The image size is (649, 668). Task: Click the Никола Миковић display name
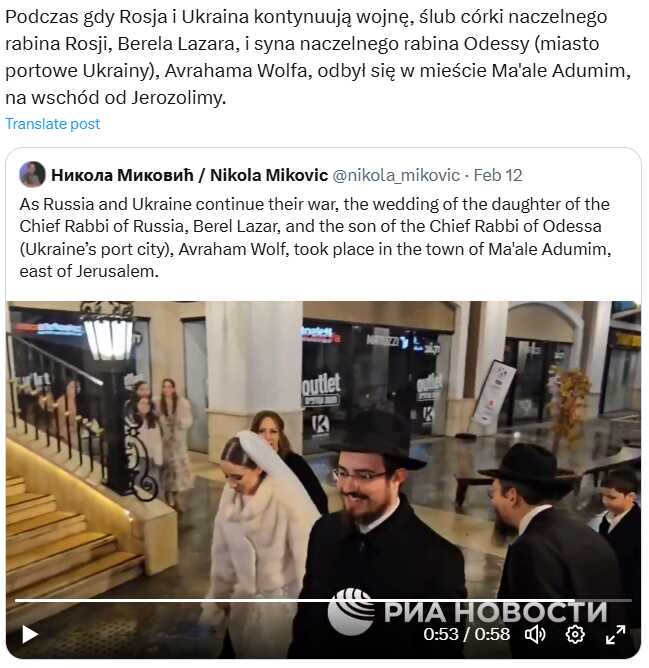tap(122, 175)
